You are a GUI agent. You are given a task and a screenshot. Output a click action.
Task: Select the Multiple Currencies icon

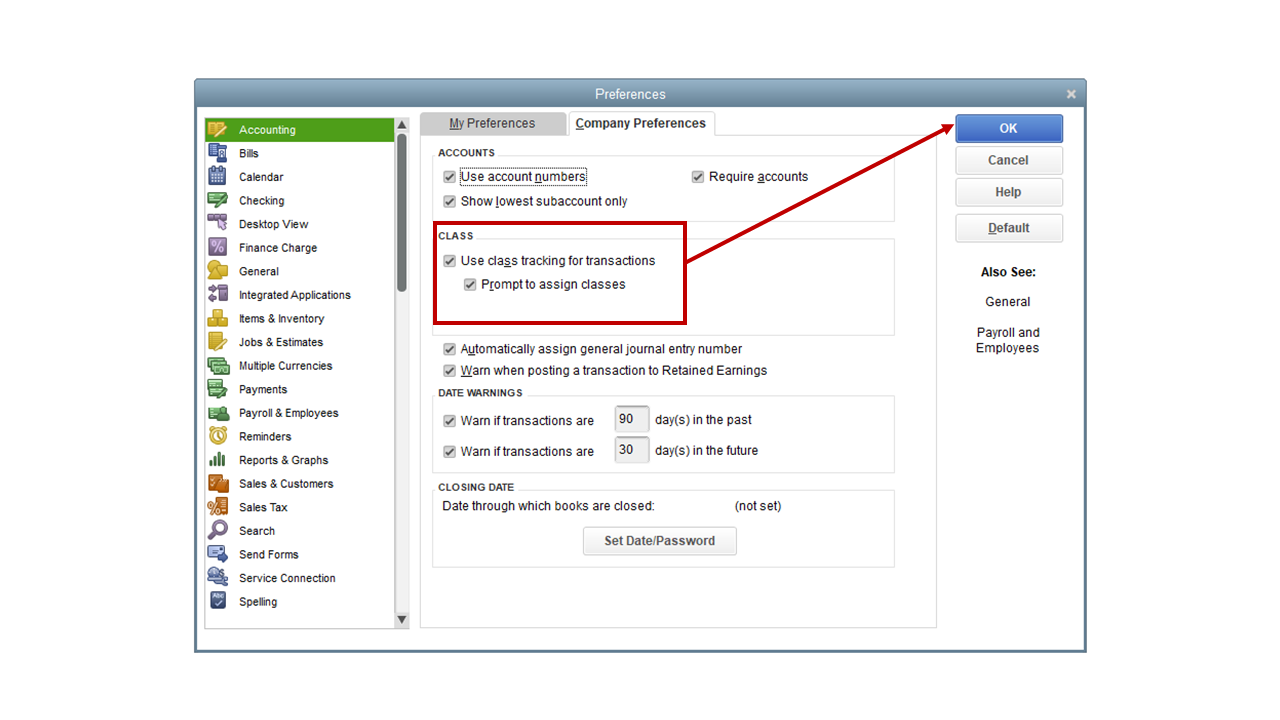(x=217, y=365)
